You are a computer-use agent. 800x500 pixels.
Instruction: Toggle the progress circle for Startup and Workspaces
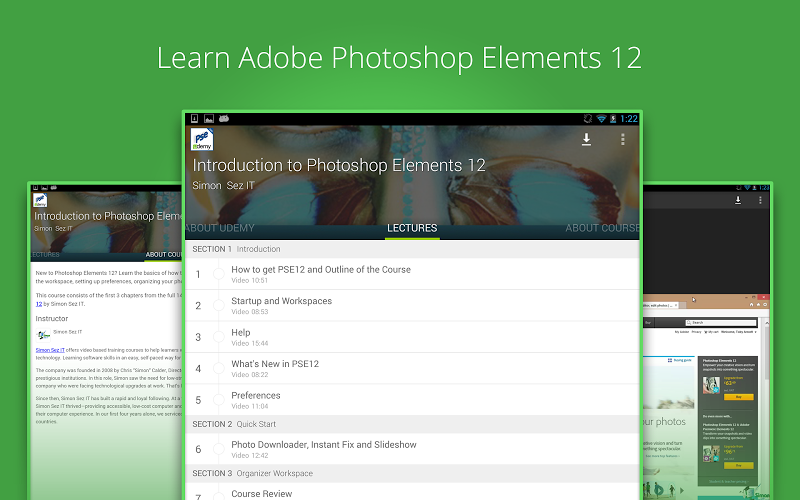(x=218, y=306)
